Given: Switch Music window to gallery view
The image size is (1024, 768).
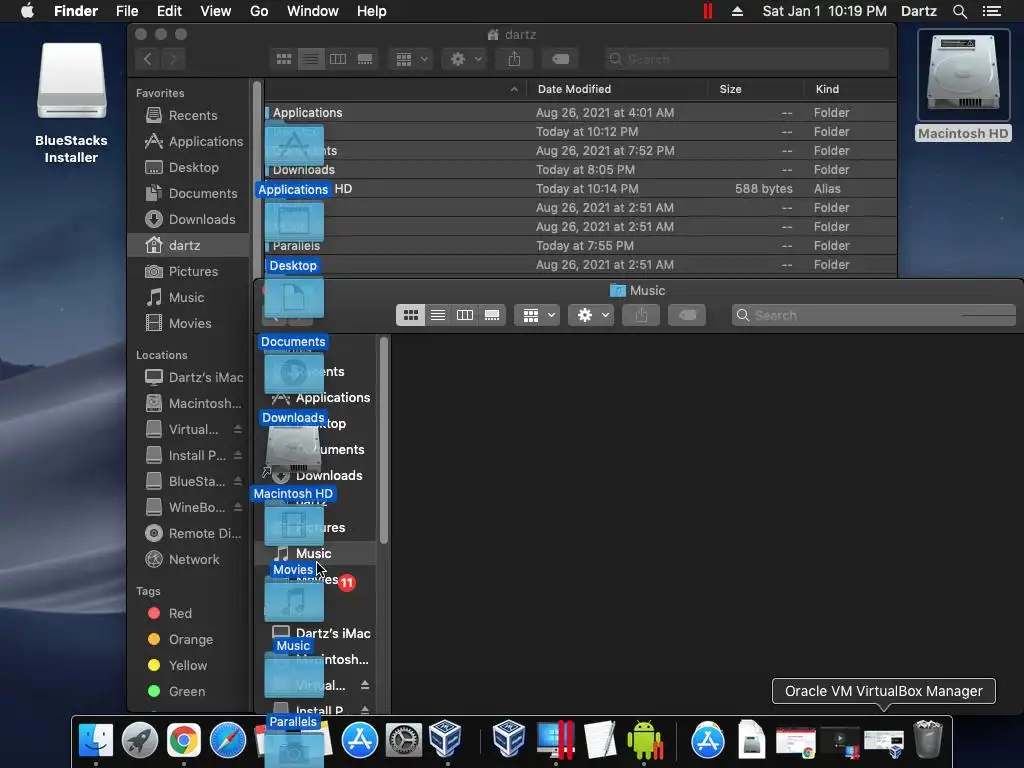Looking at the screenshot, I should pos(492,315).
